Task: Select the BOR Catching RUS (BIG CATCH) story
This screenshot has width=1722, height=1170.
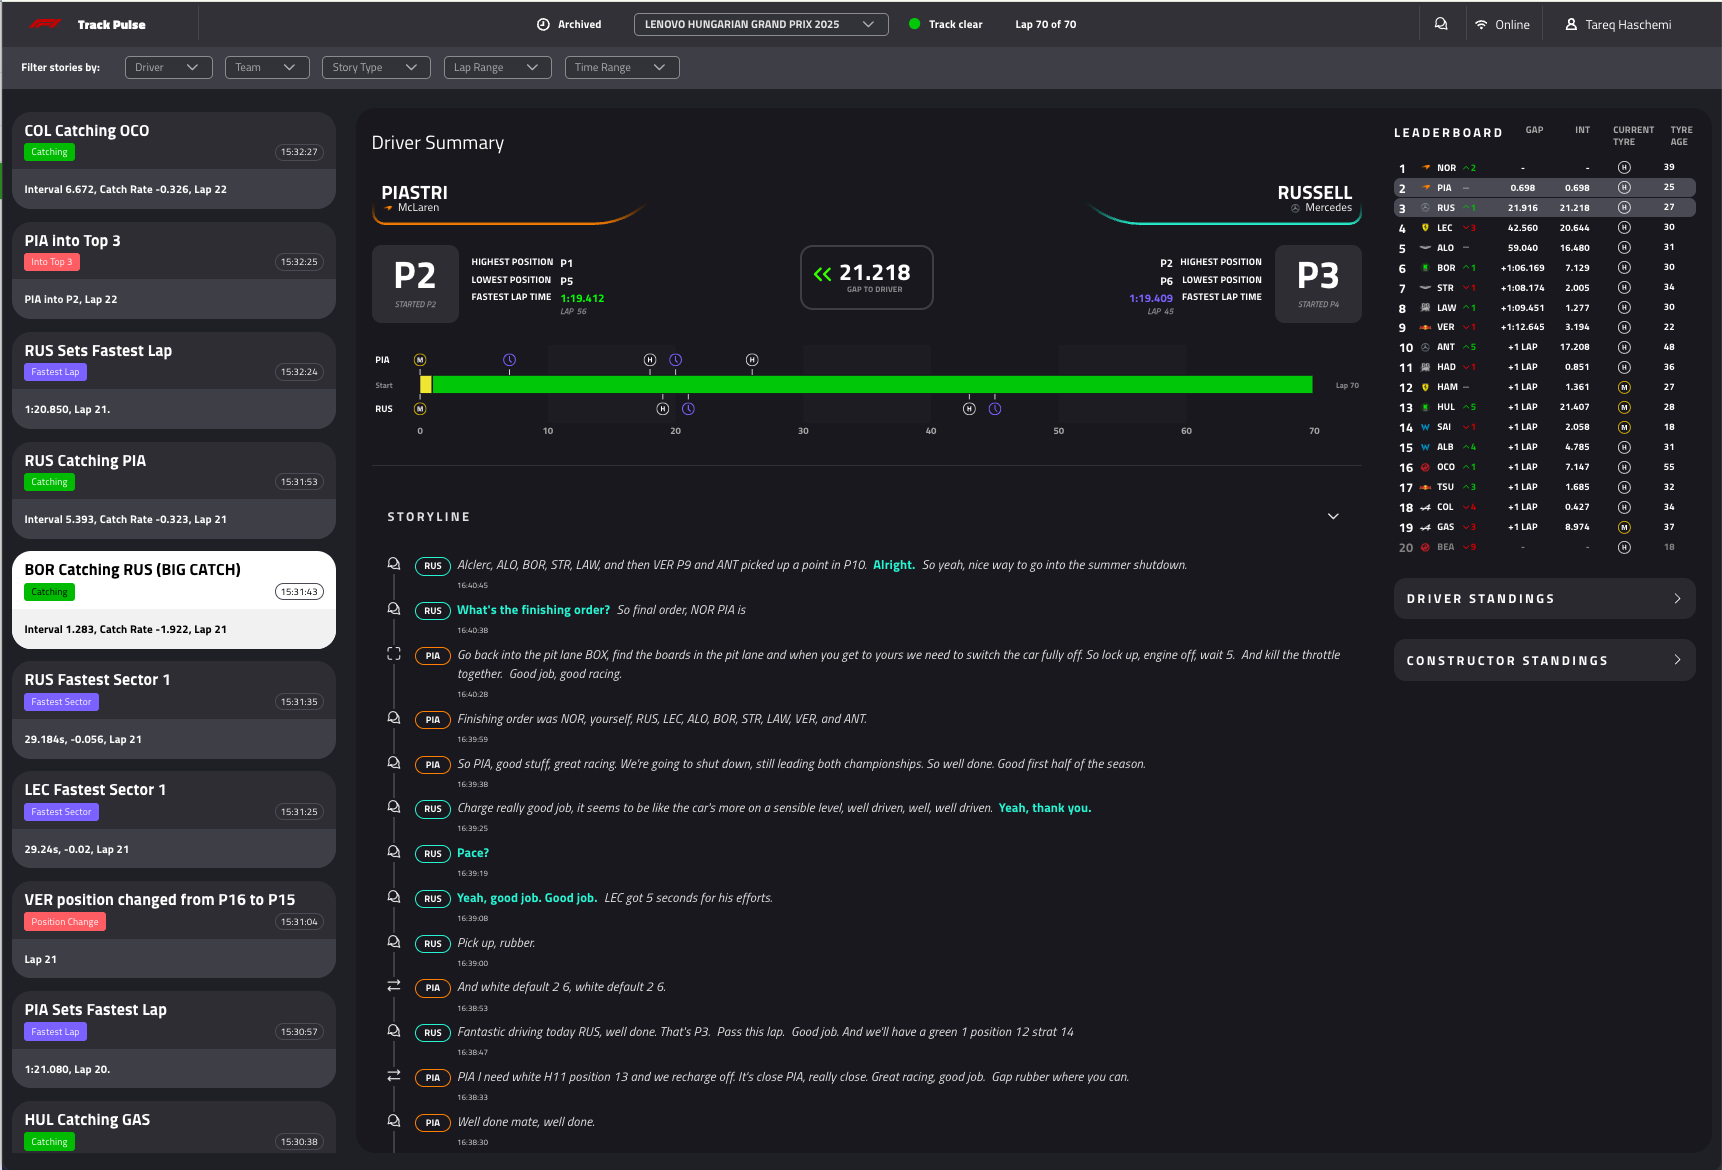Action: (x=174, y=600)
